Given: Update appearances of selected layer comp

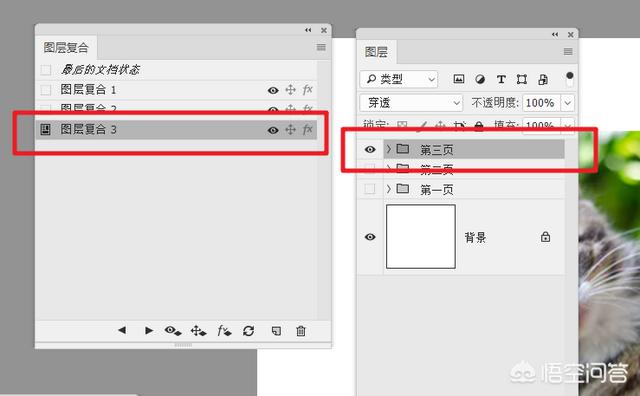Looking at the screenshot, I should pos(224,330).
